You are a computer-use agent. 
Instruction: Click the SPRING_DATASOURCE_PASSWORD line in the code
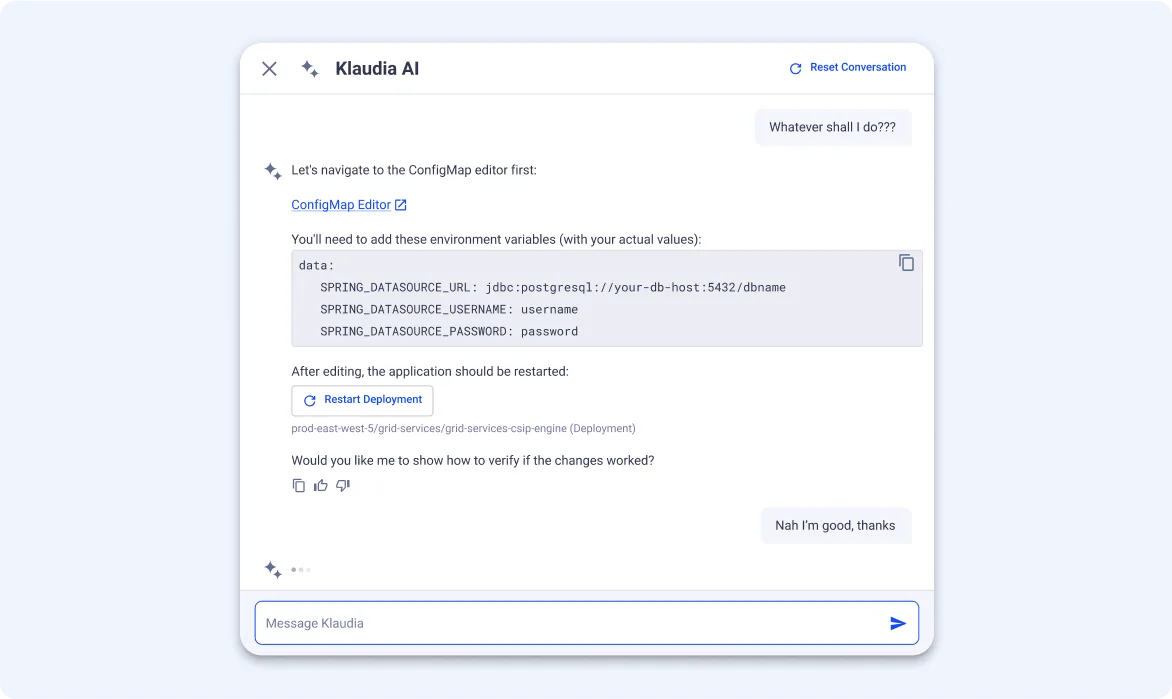click(x=449, y=332)
